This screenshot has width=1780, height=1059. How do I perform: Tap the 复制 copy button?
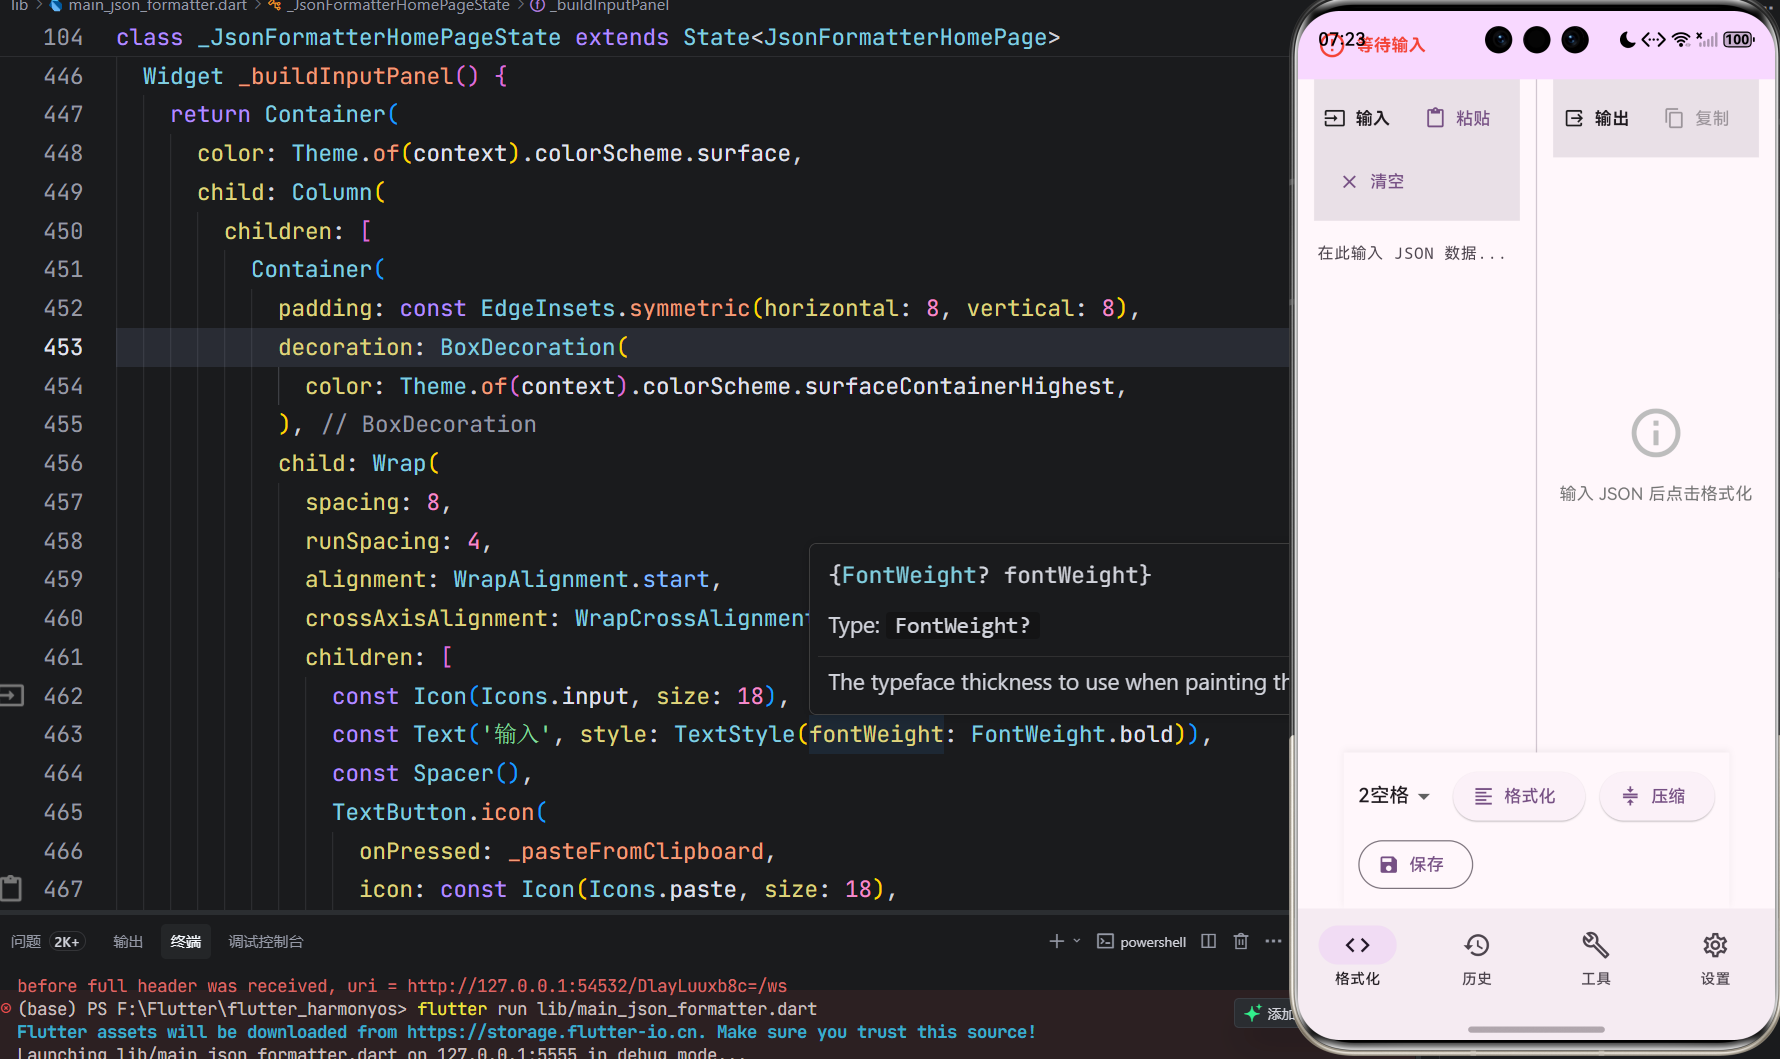1697,118
